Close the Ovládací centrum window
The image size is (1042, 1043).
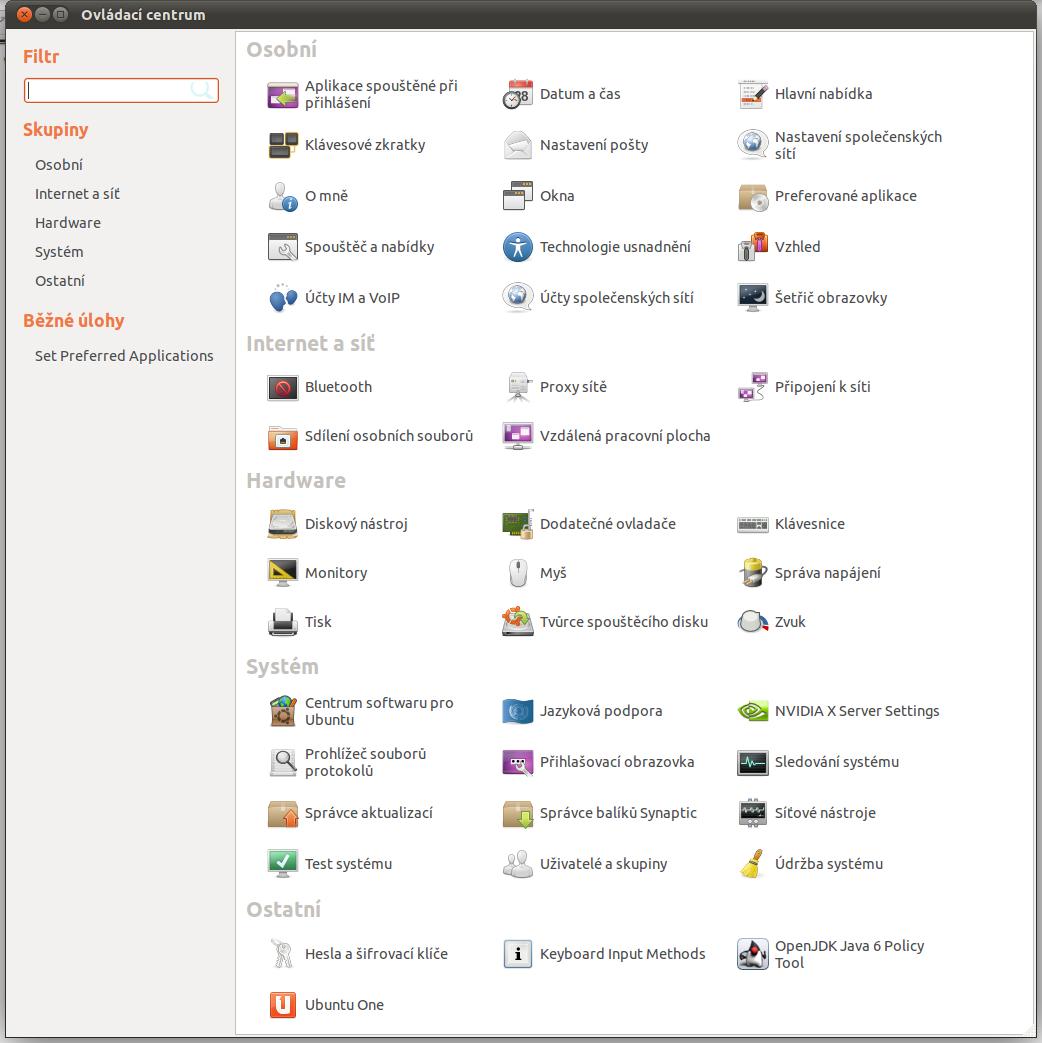(x=24, y=14)
